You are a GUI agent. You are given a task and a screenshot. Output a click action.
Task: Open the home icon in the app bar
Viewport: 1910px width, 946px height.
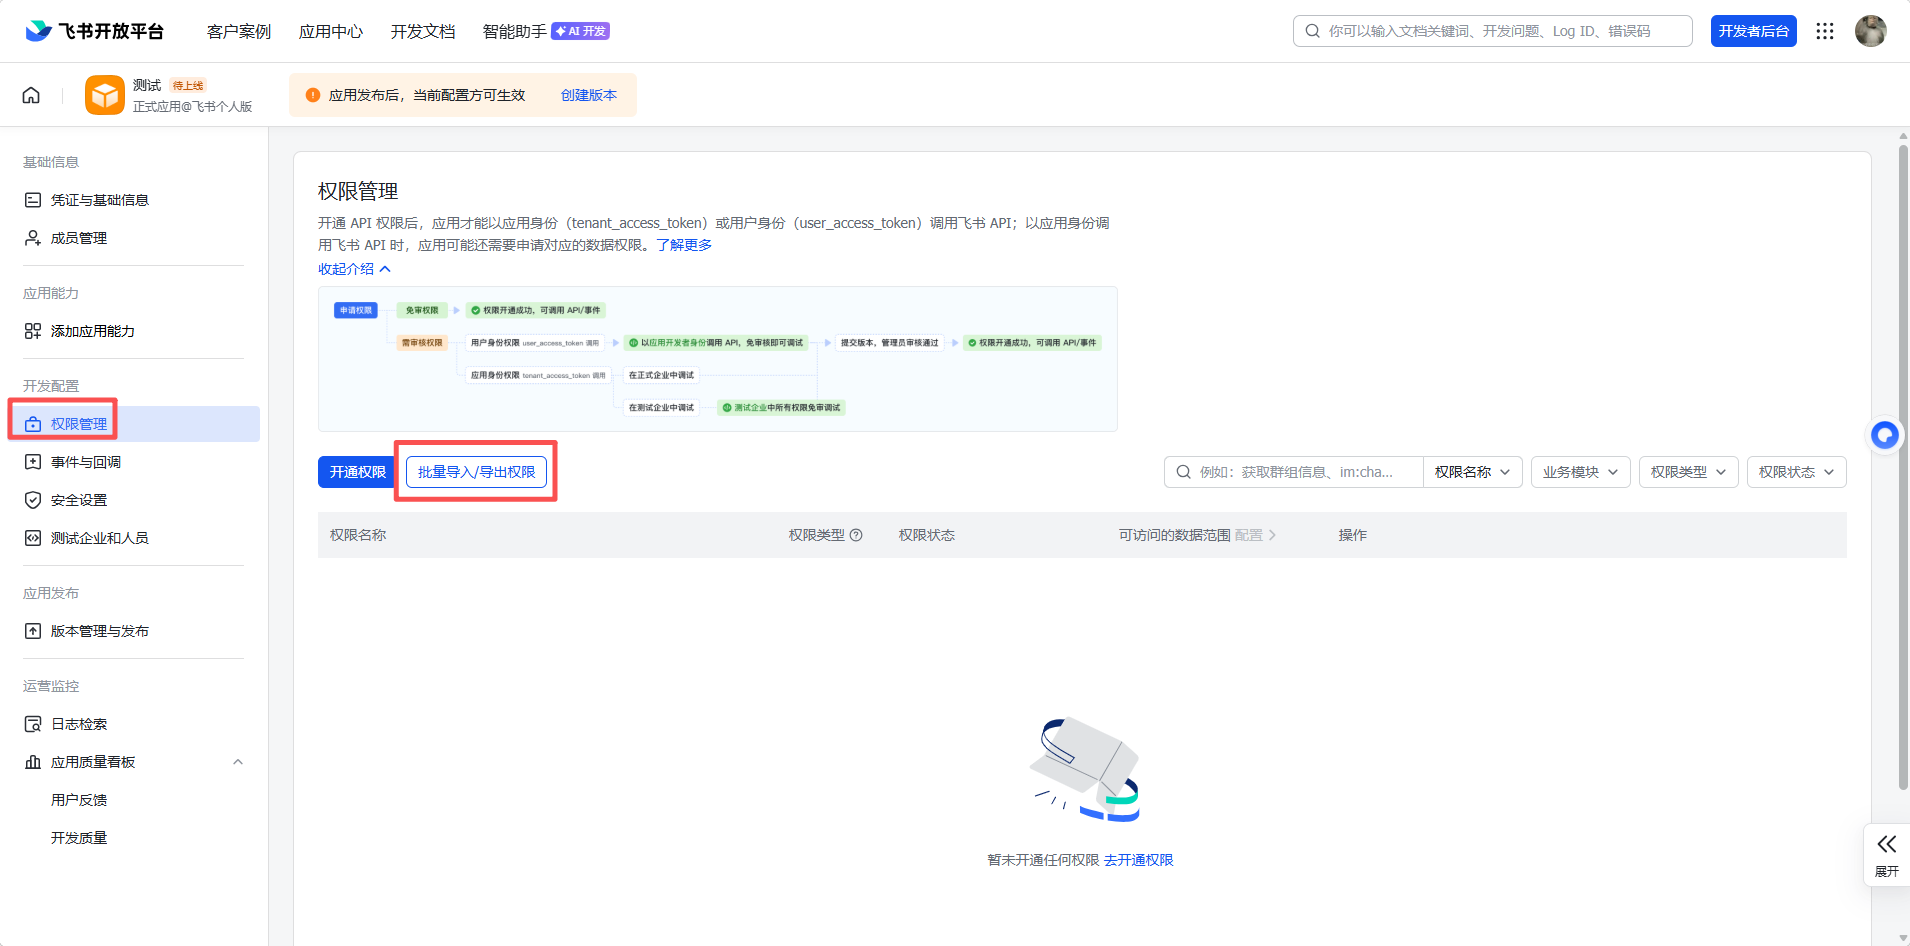coord(31,95)
